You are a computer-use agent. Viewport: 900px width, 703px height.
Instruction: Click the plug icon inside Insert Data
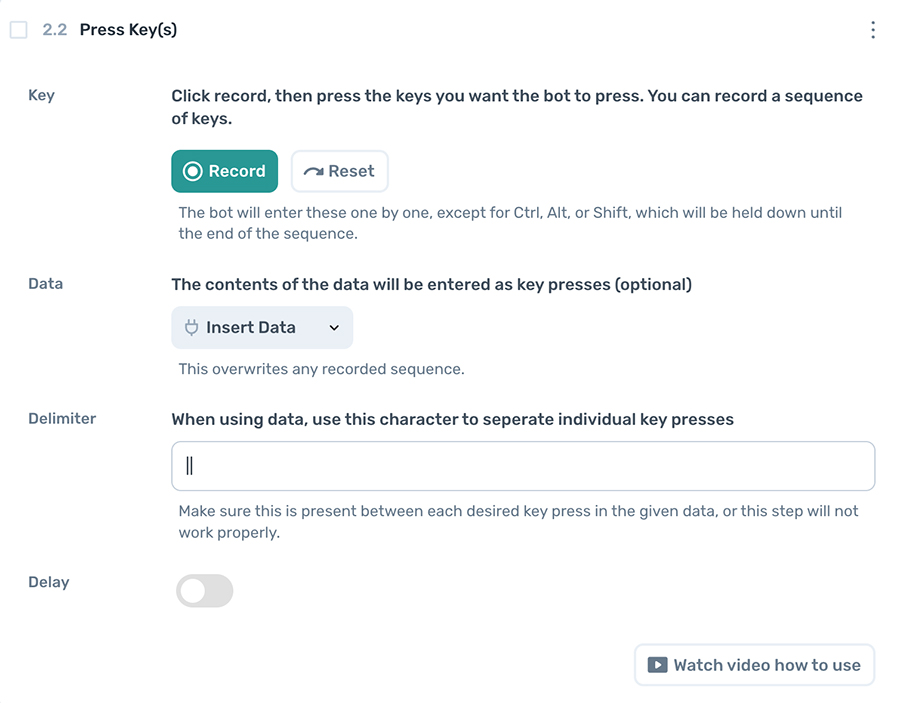coord(190,327)
